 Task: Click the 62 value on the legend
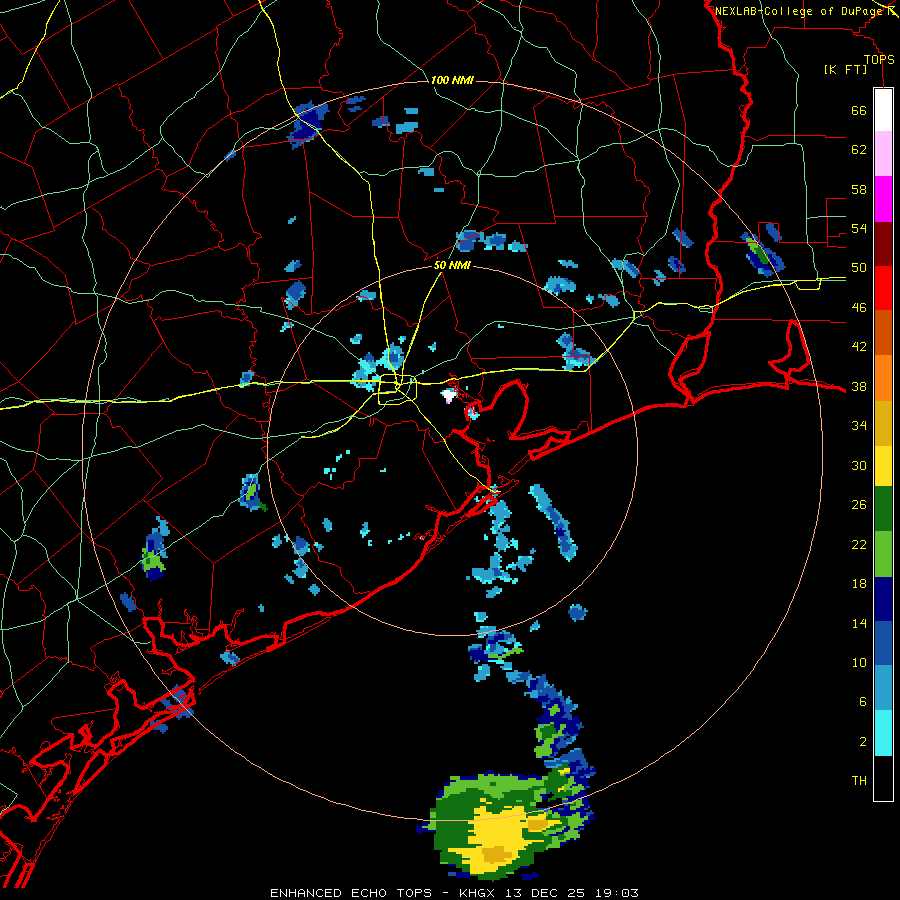coord(859,150)
